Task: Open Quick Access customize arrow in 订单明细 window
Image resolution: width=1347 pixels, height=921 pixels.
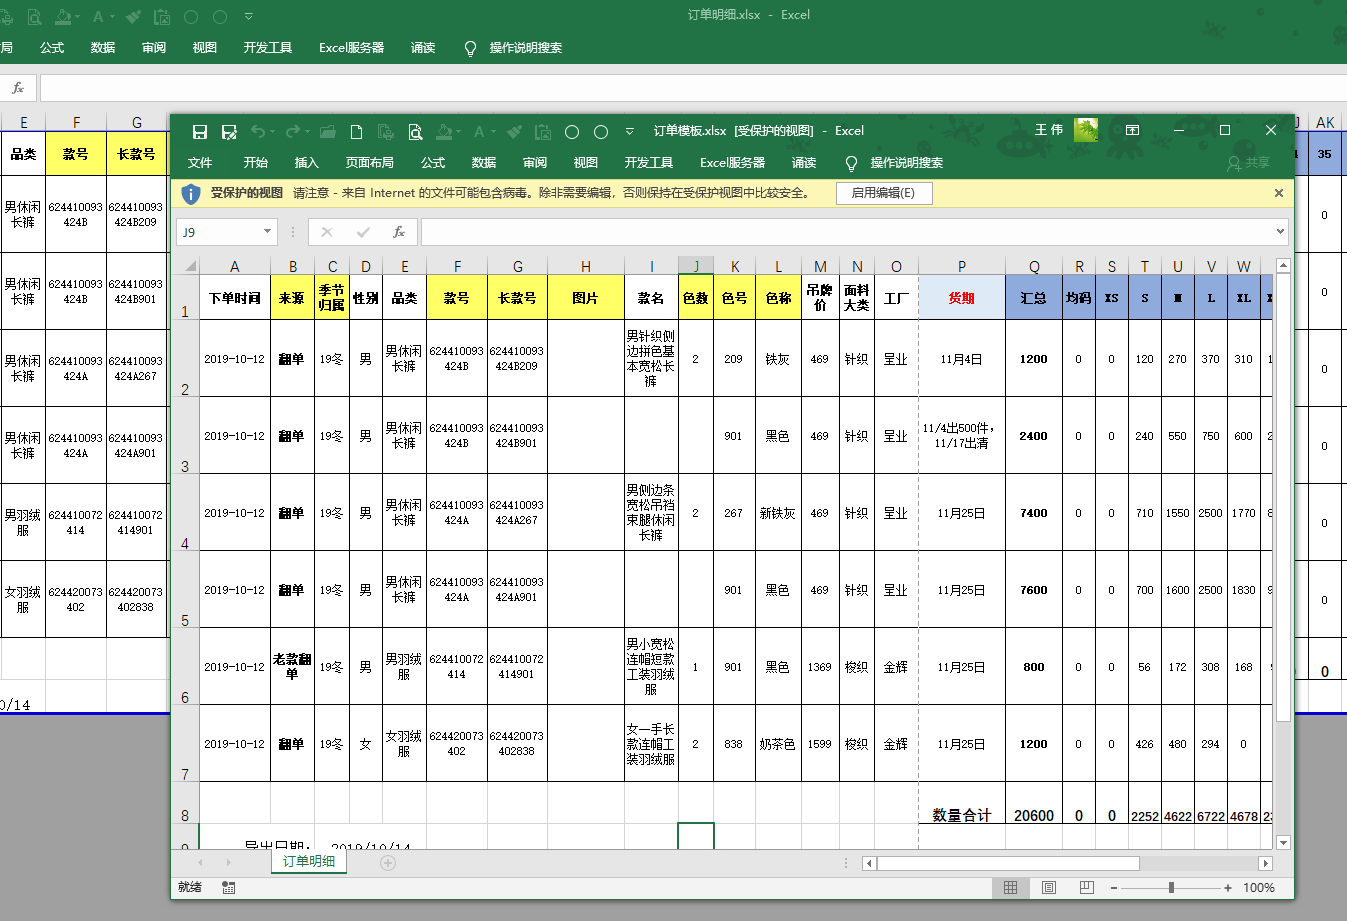Action: 249,16
